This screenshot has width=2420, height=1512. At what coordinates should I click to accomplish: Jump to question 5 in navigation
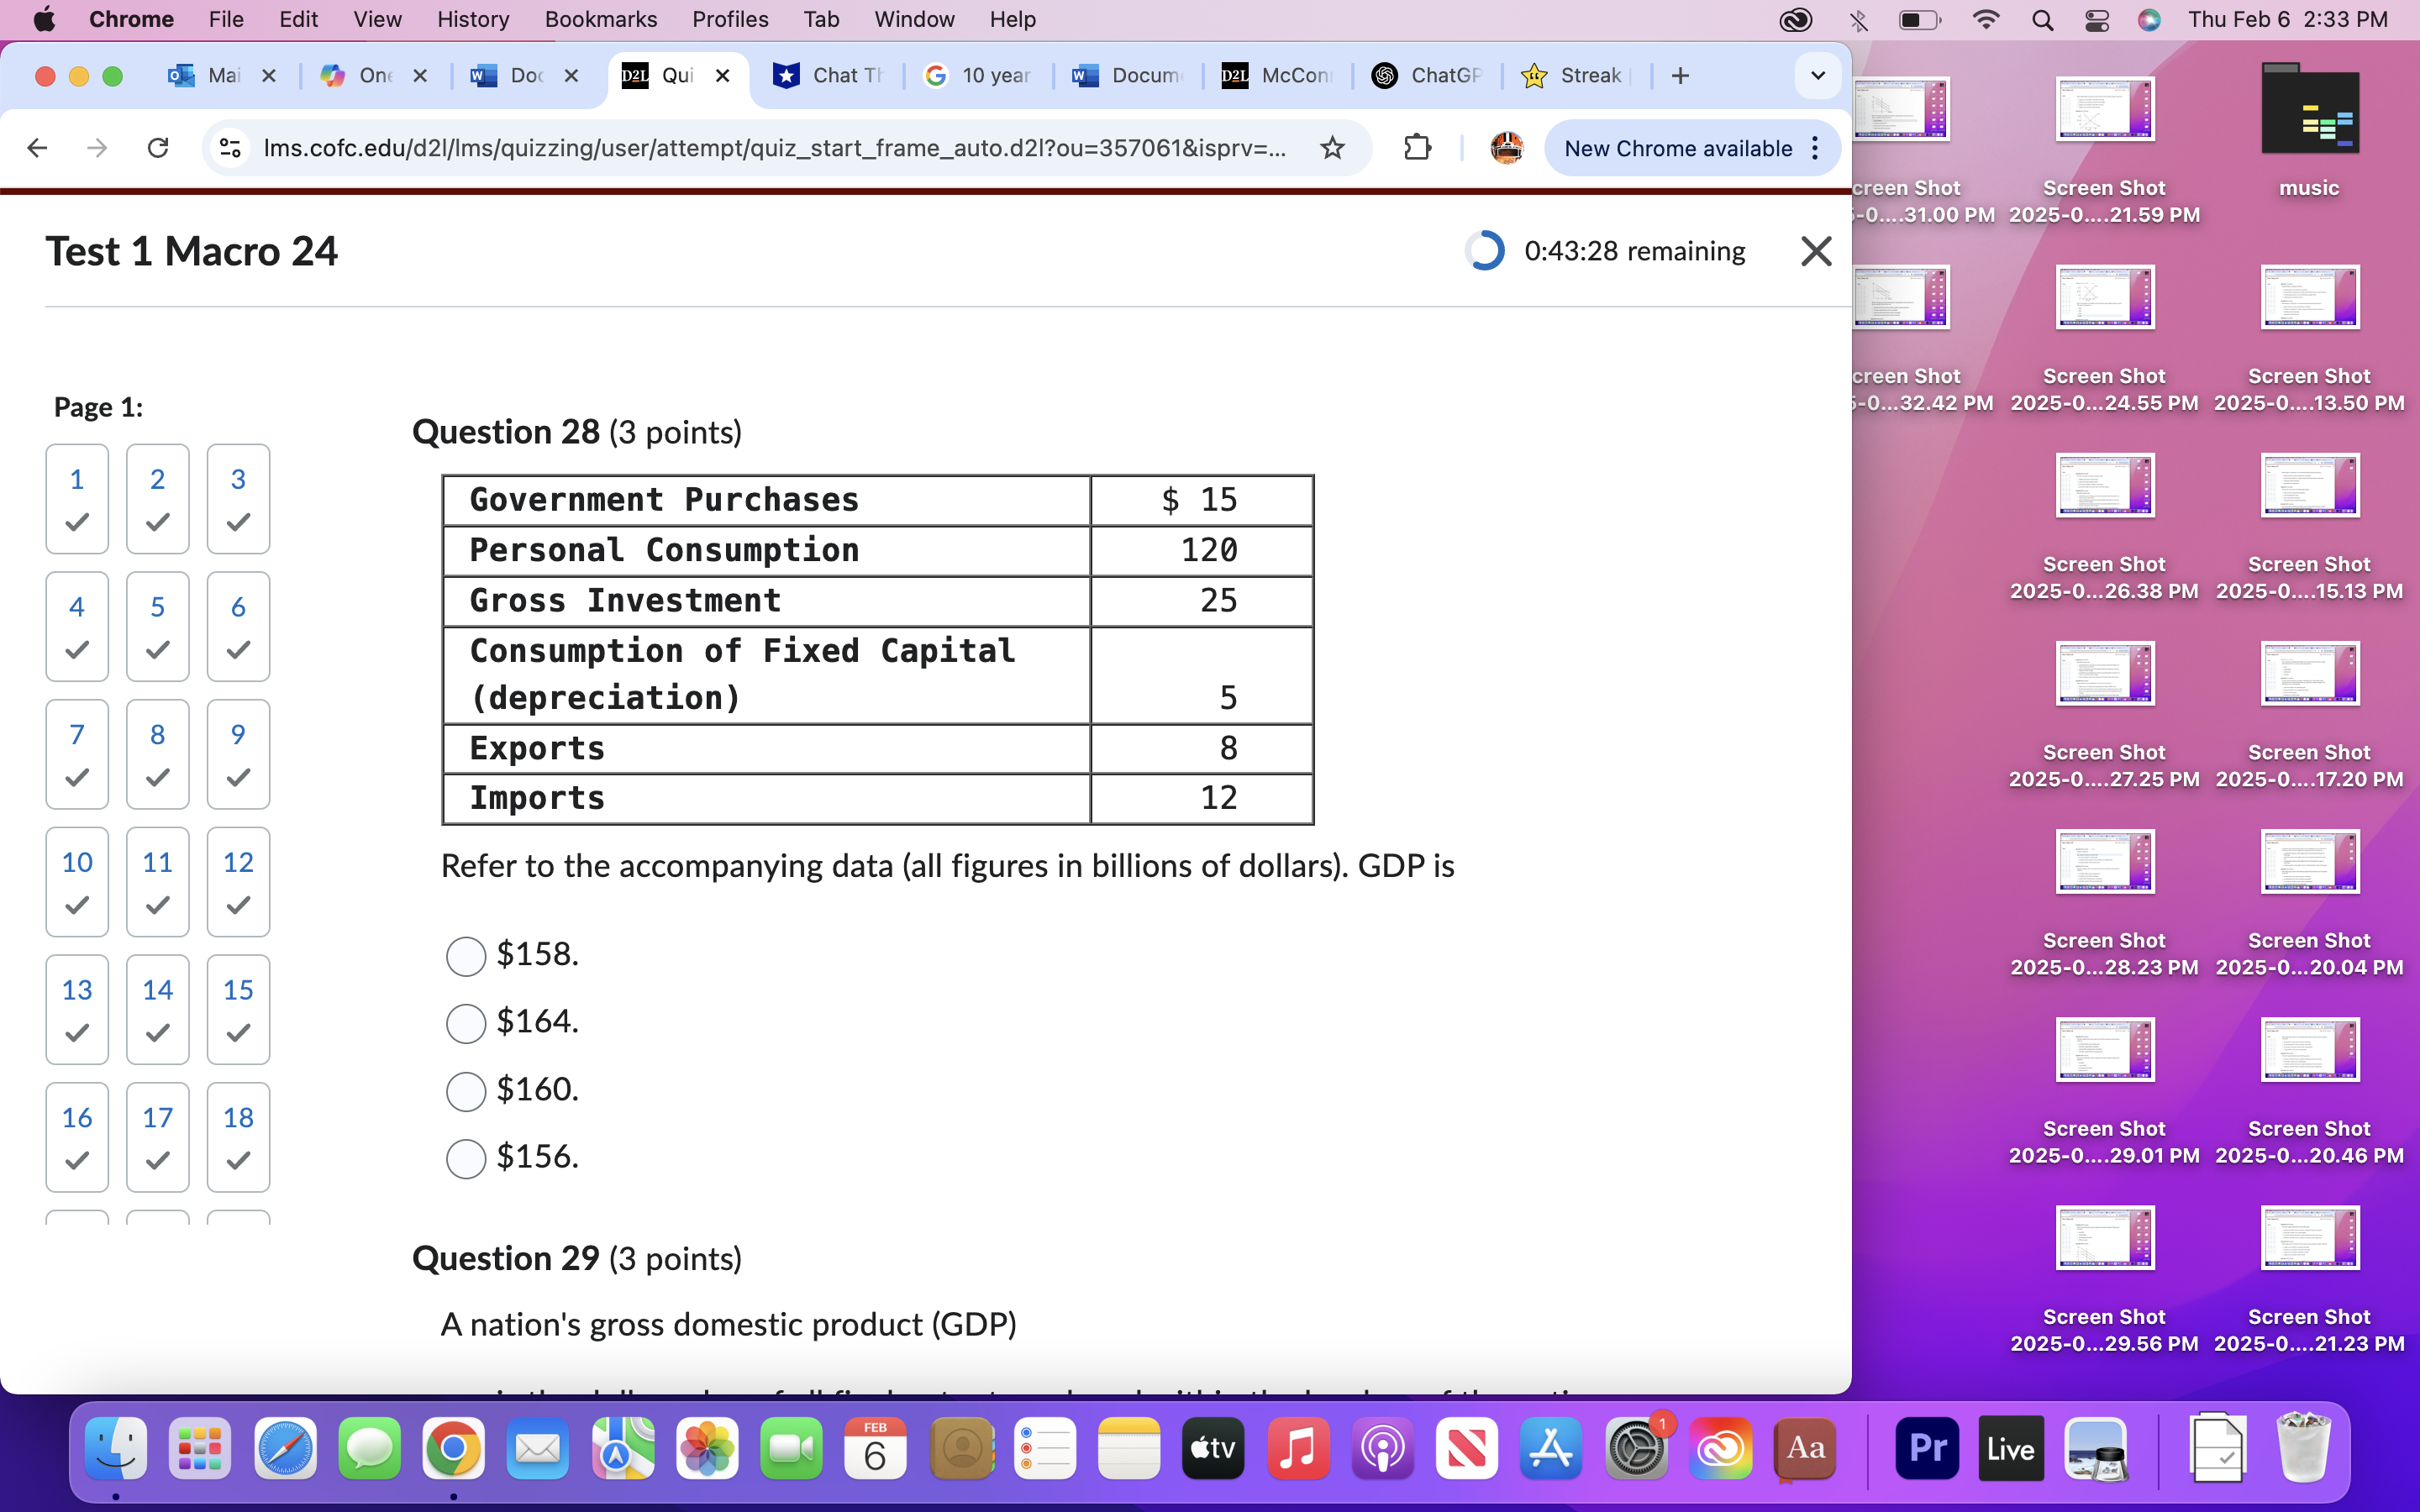[157, 626]
